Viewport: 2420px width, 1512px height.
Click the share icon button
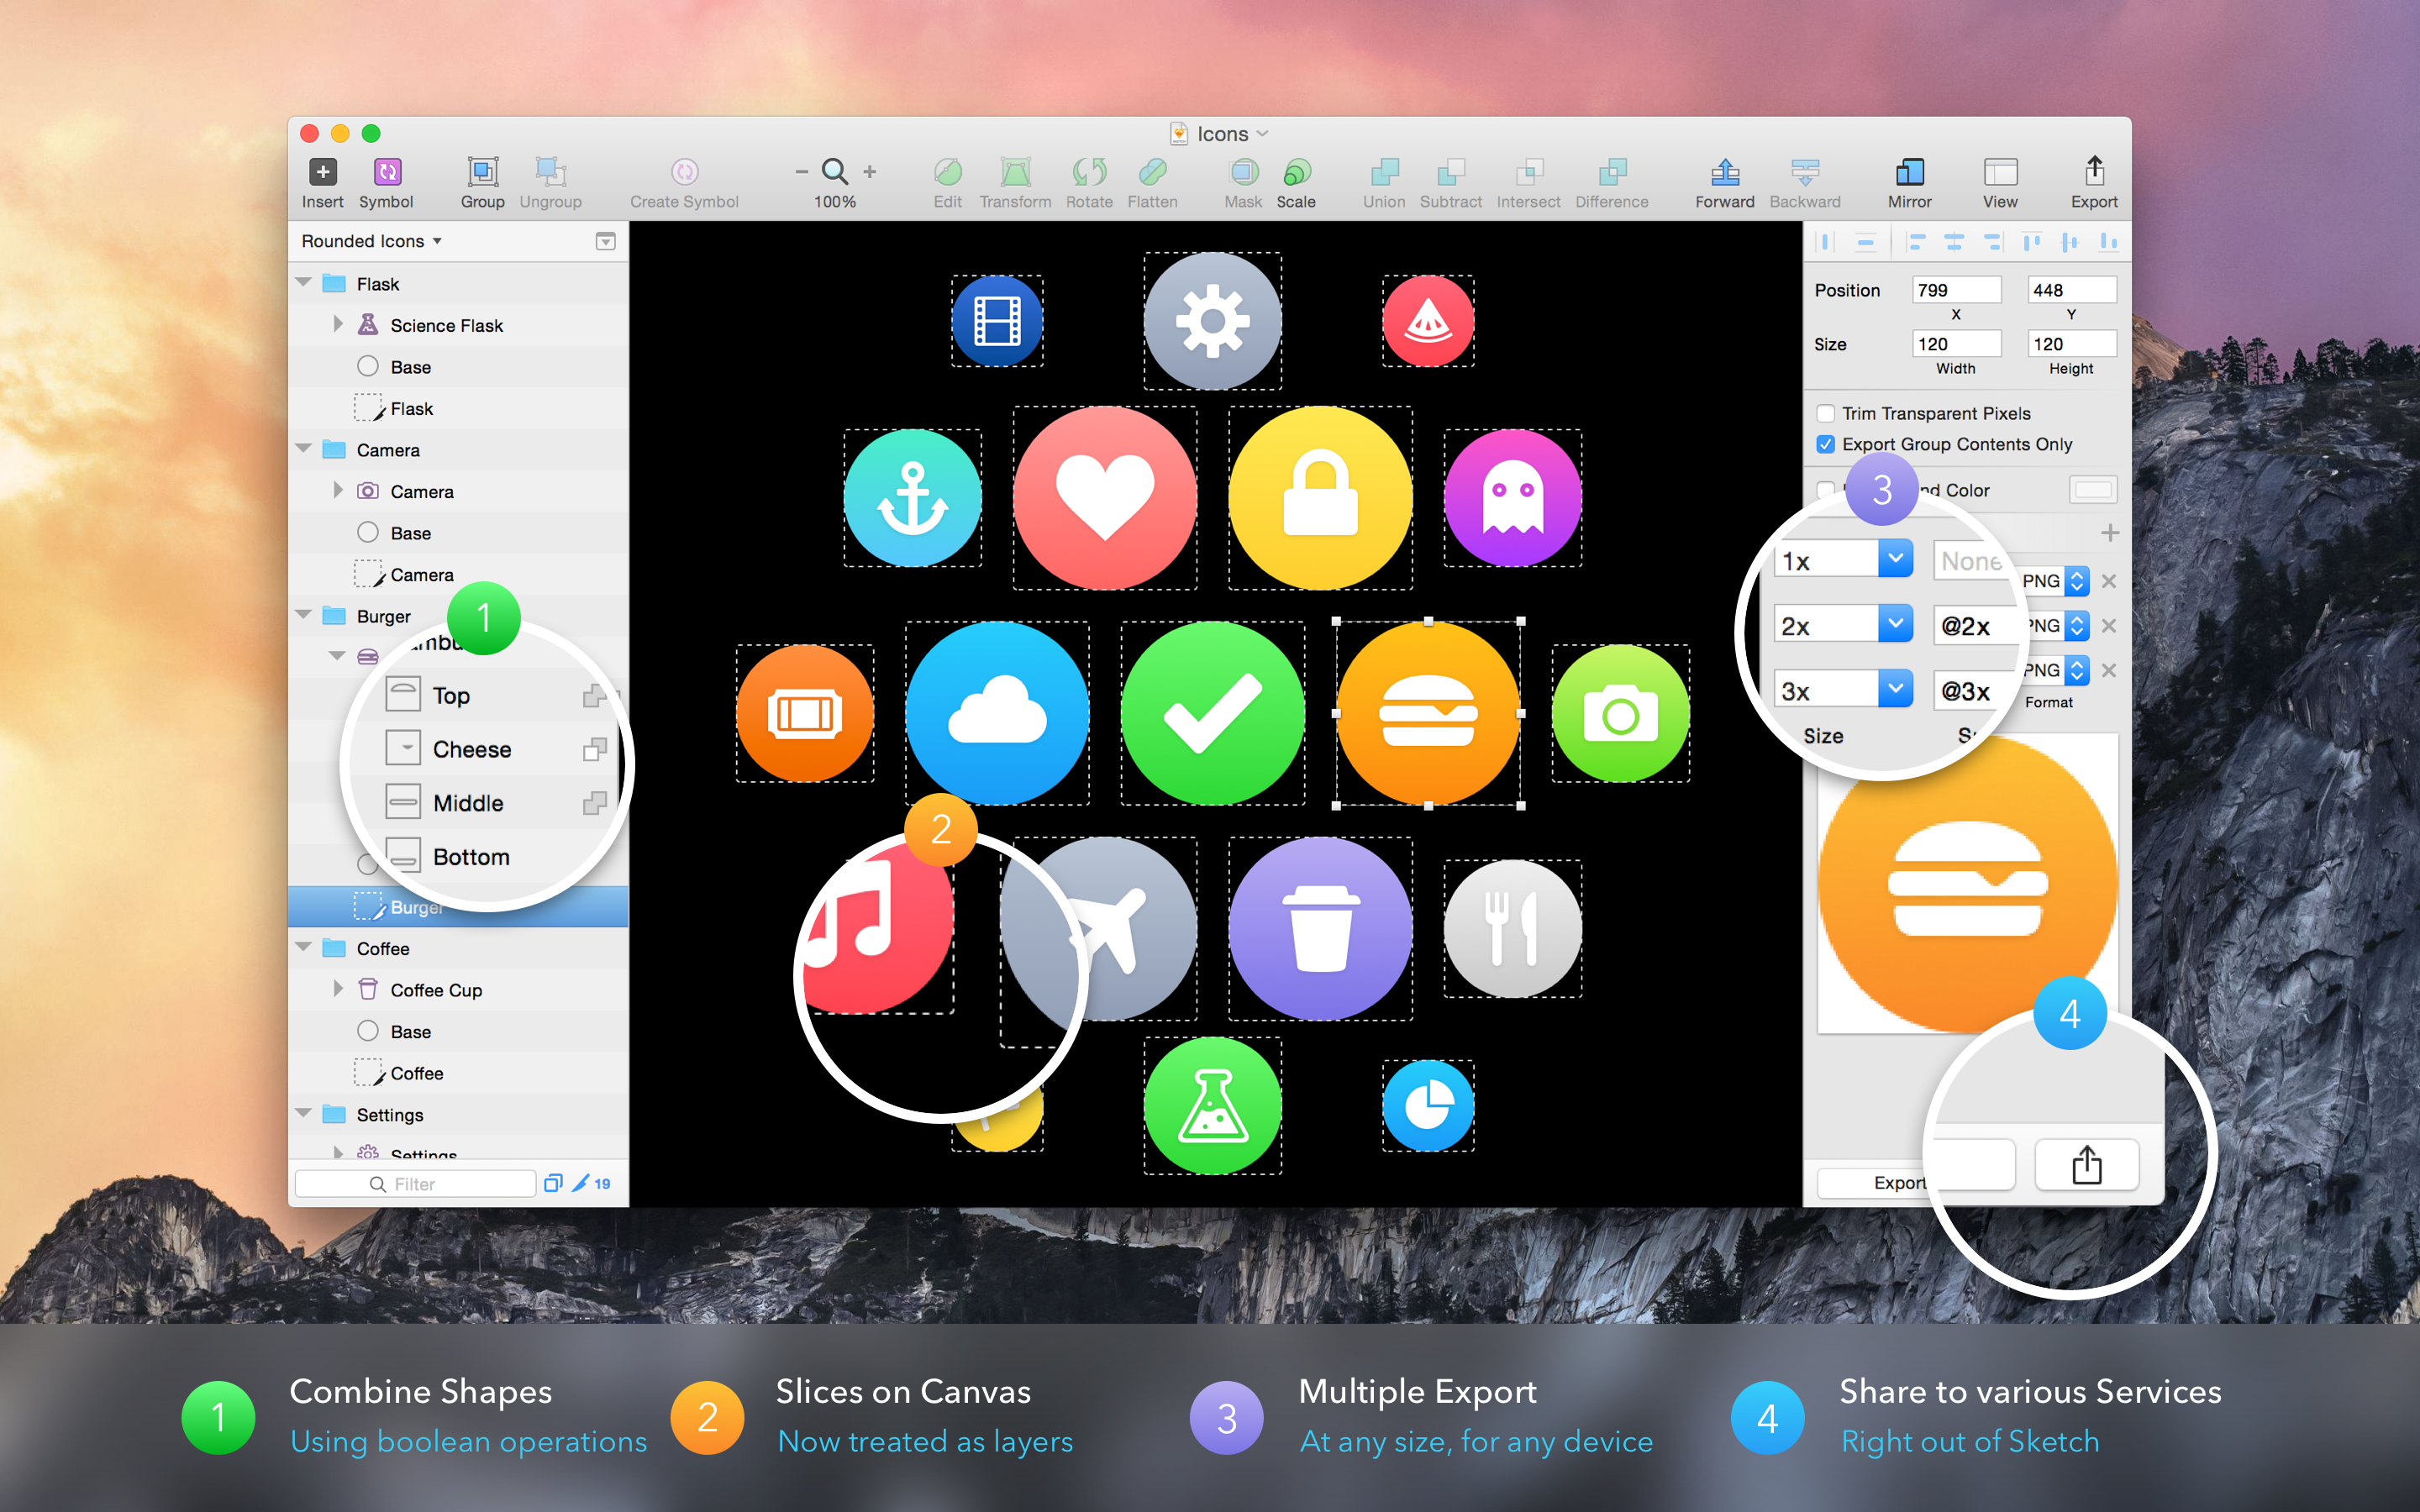click(x=2086, y=1165)
